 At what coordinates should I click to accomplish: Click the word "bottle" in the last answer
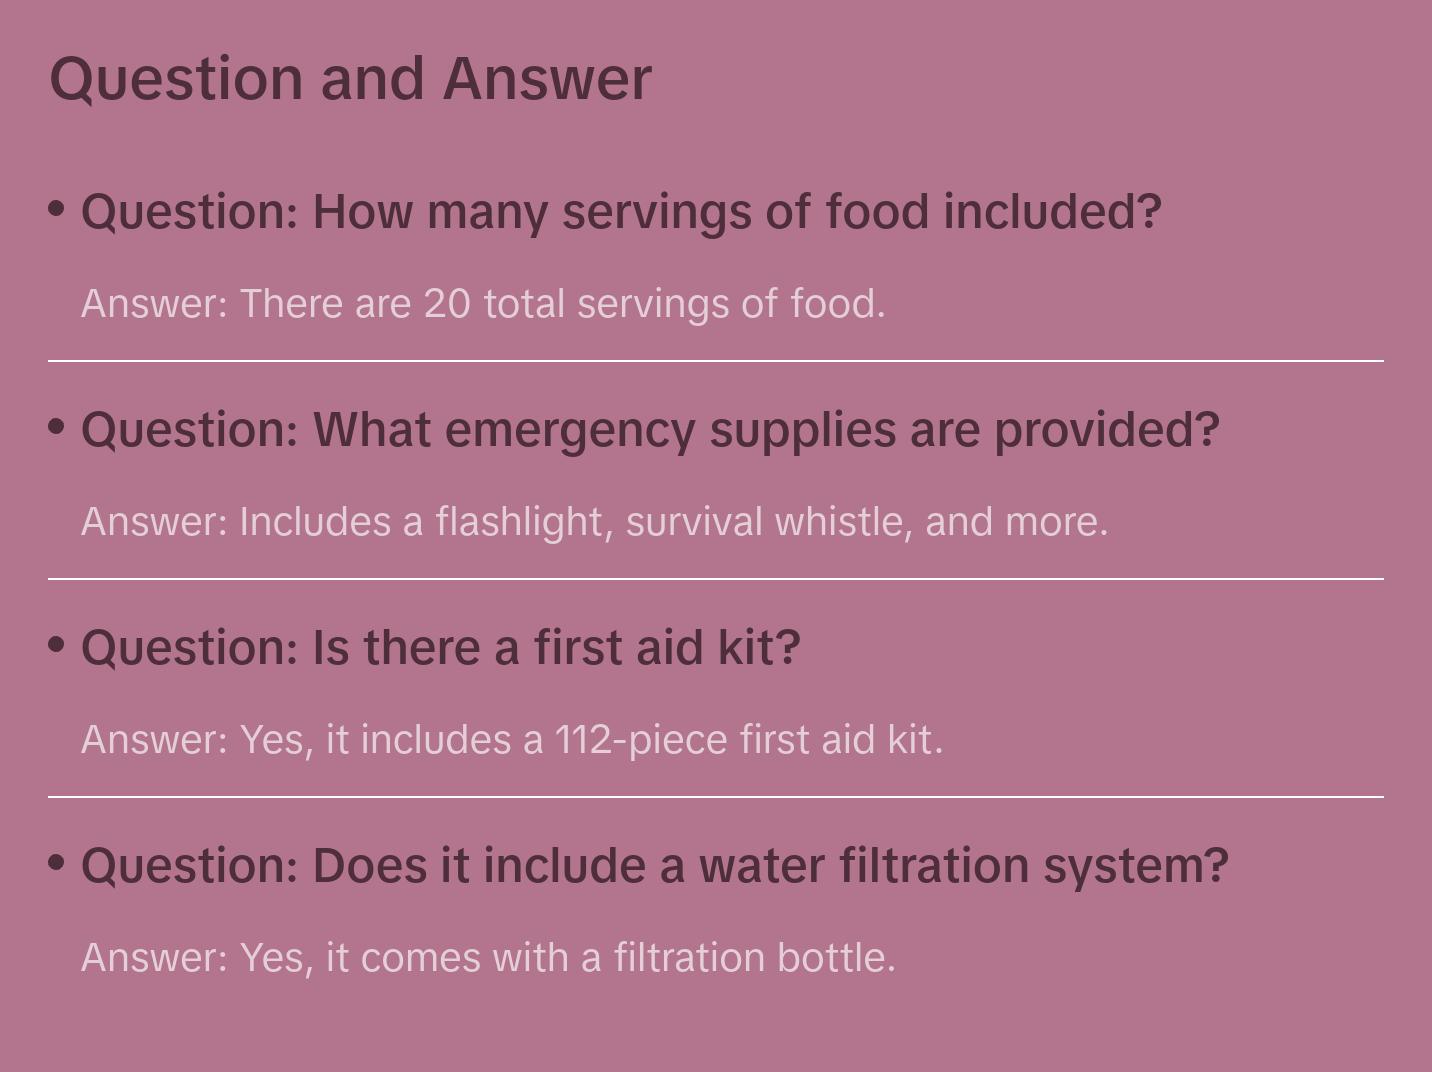(x=836, y=958)
